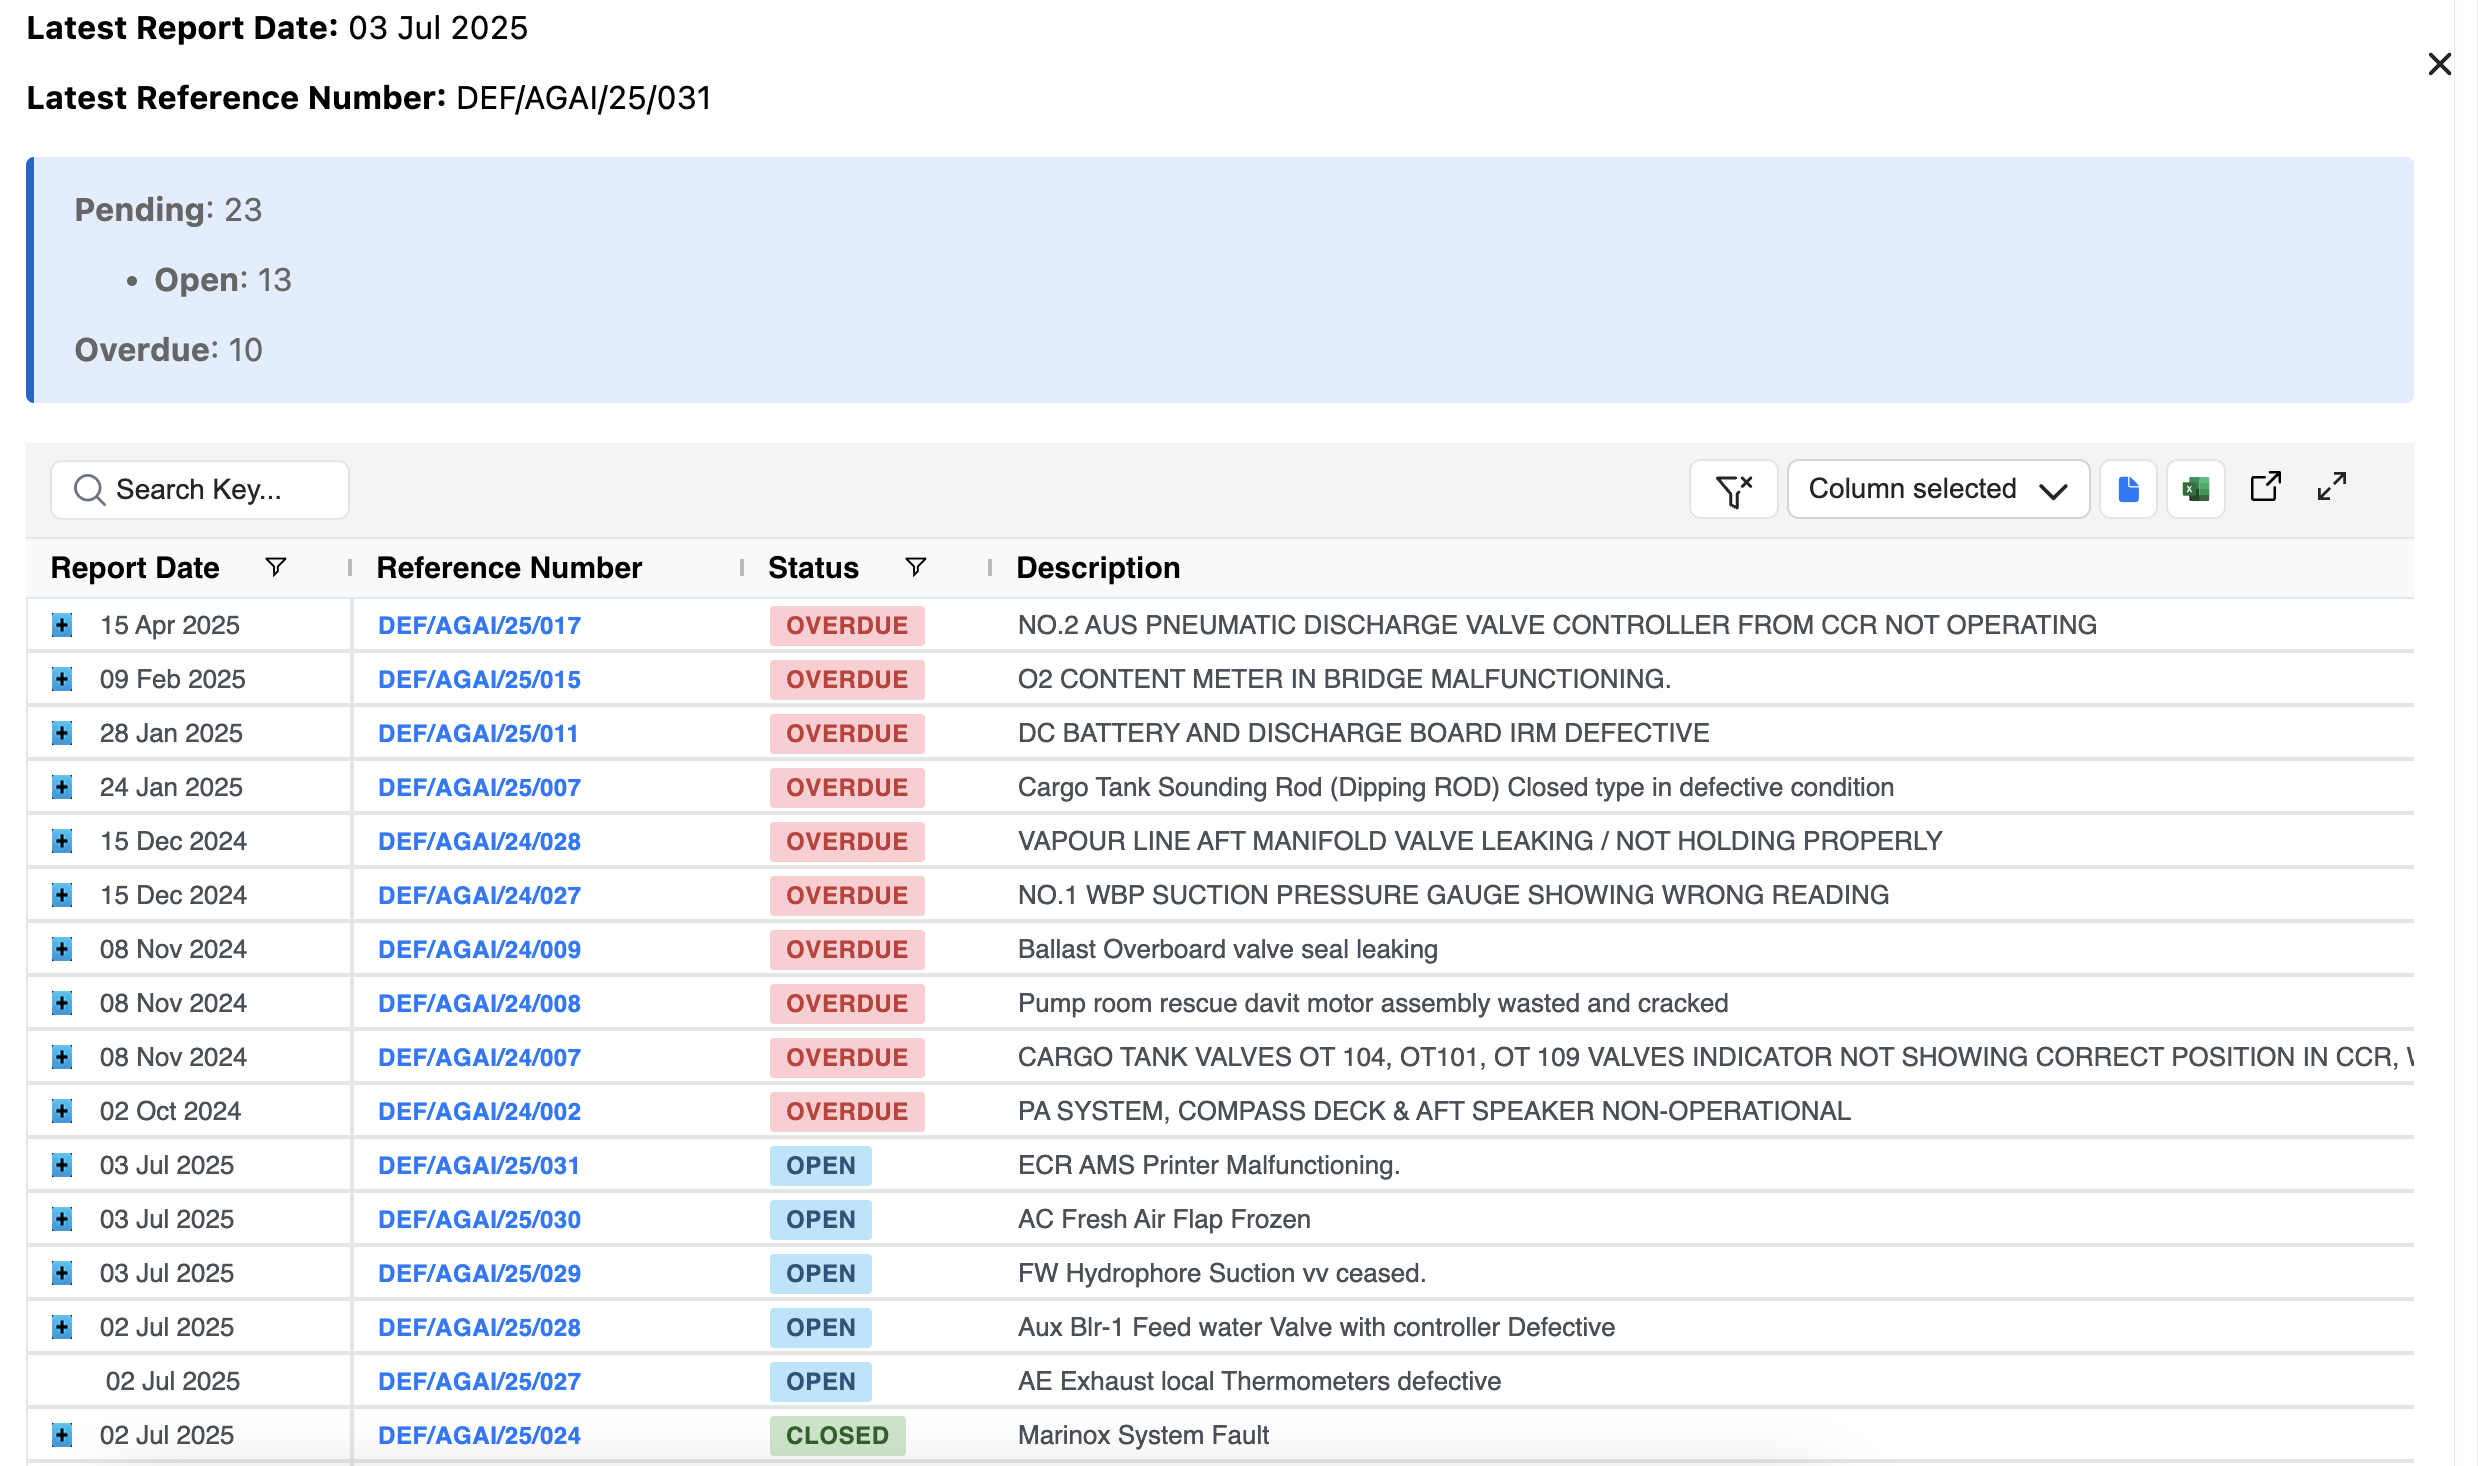Open Column selected dropdown
The image size is (2478, 1466).
[x=1937, y=490]
